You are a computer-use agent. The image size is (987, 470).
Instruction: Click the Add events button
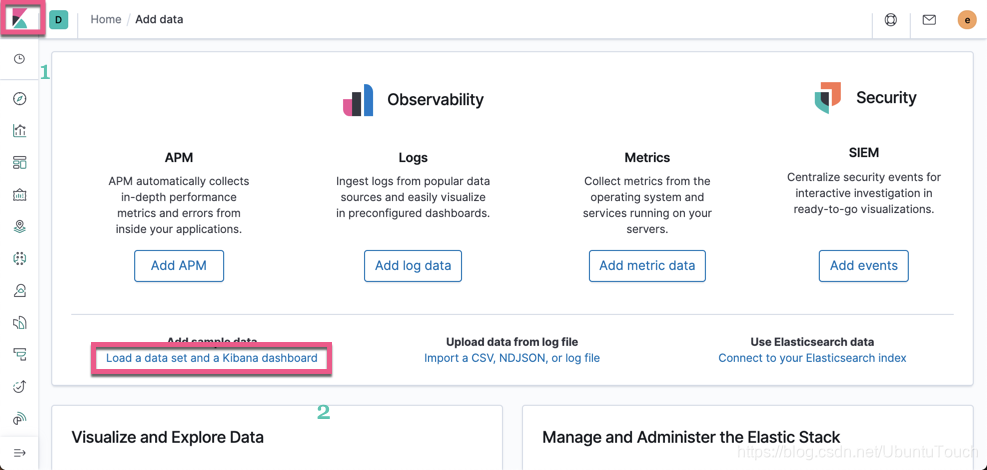(x=863, y=266)
